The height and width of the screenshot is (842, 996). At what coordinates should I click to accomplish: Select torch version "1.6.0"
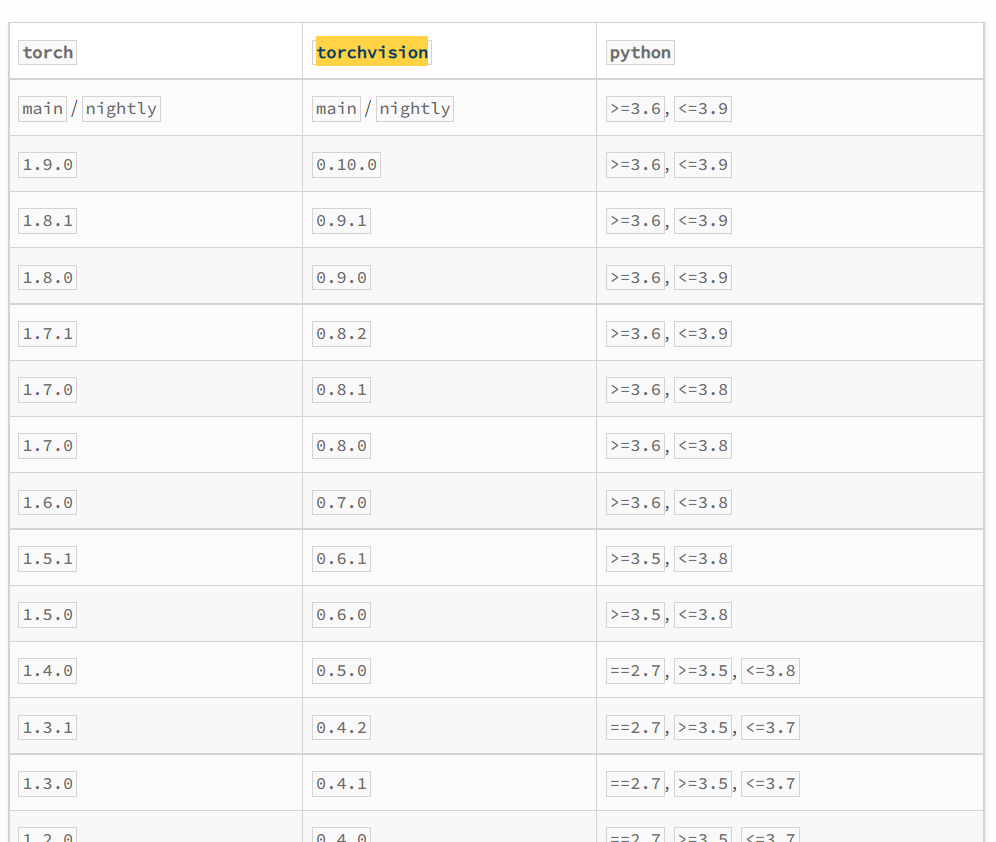point(48,502)
